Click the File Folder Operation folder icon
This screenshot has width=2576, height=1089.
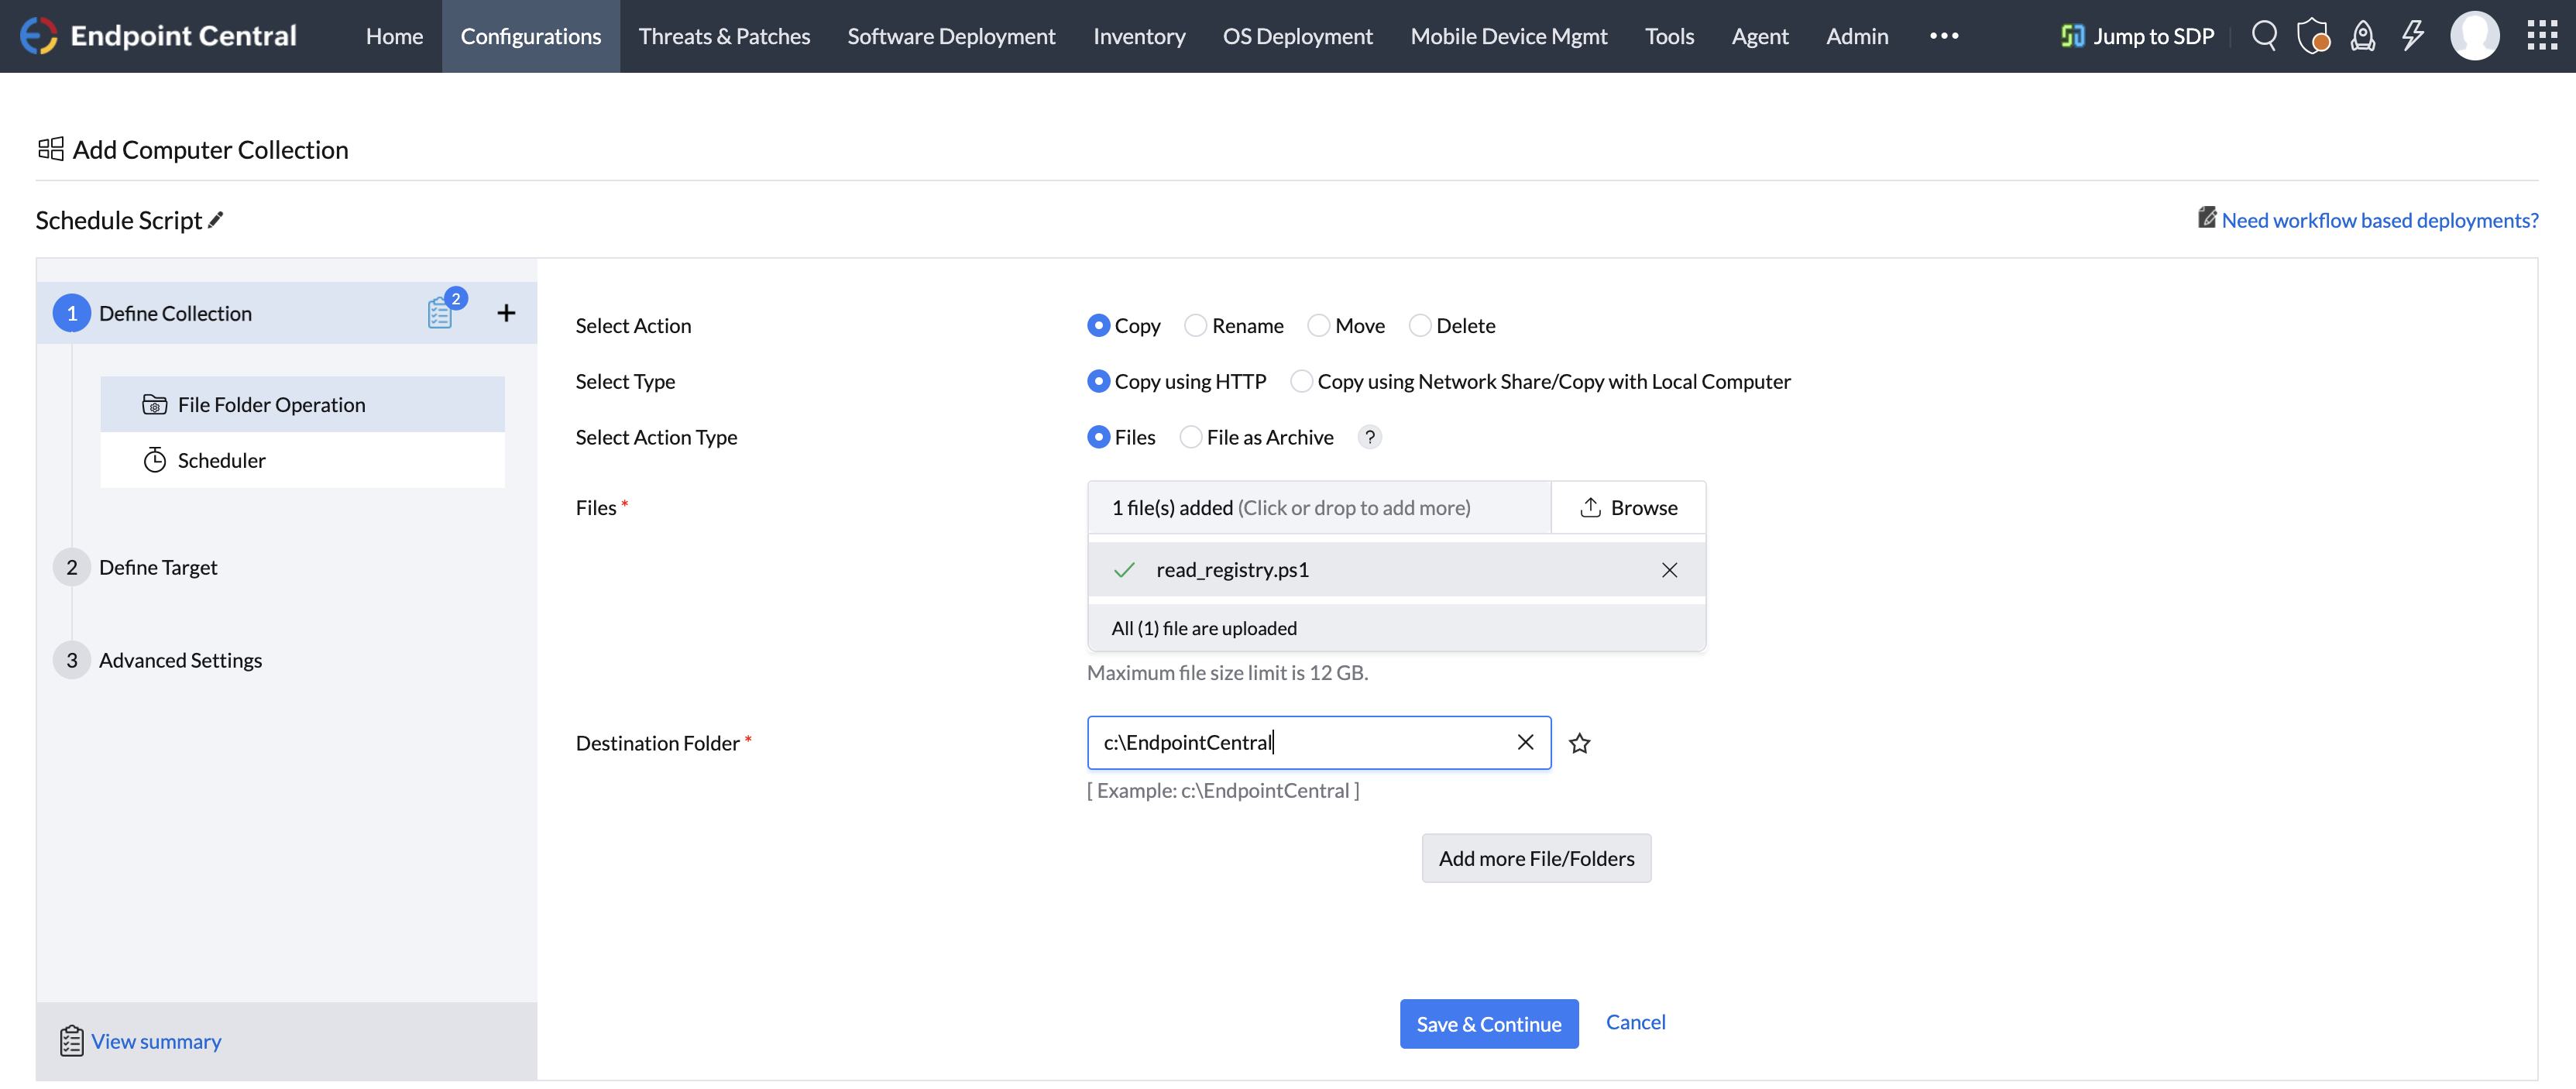(154, 404)
